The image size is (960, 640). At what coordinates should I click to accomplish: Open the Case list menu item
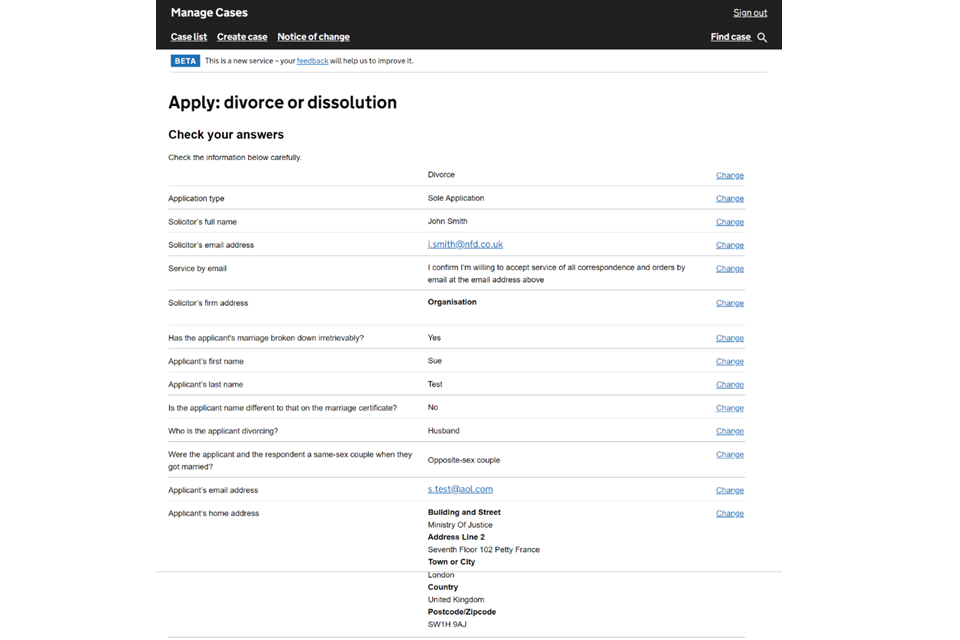point(189,37)
